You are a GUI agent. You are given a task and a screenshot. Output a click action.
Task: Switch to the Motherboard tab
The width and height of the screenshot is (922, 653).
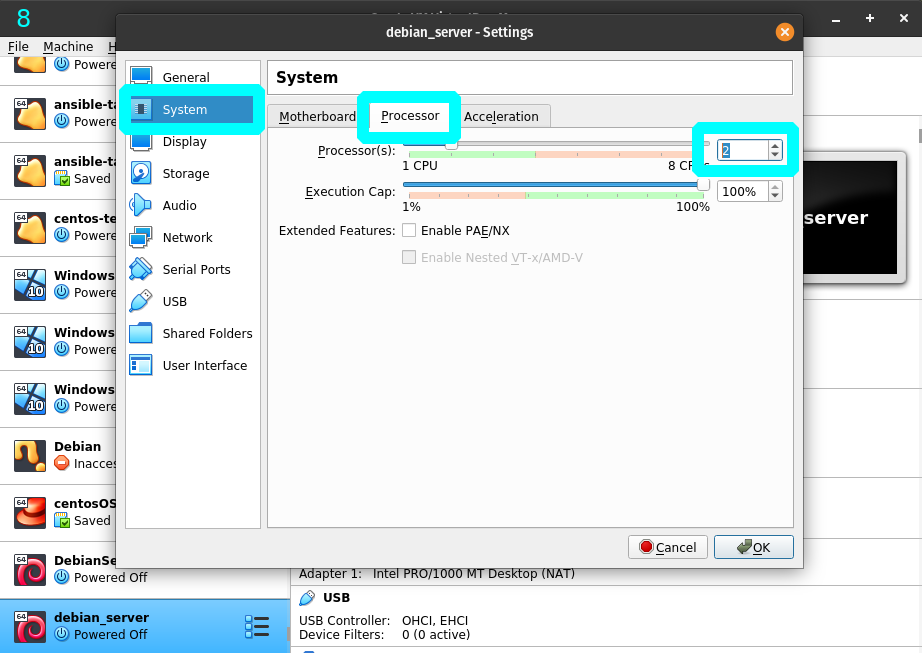pos(317,116)
